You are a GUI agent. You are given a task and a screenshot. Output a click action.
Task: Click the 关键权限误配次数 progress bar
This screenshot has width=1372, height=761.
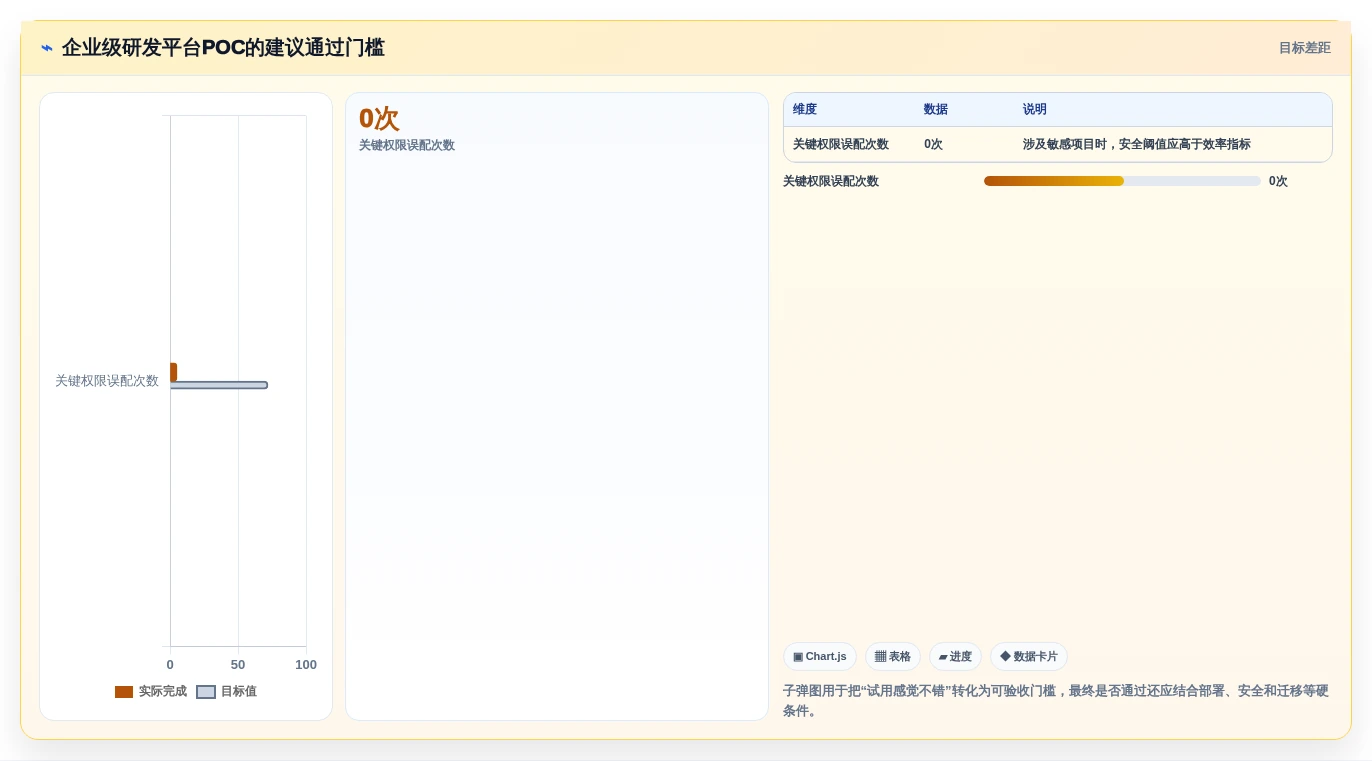[1122, 181]
